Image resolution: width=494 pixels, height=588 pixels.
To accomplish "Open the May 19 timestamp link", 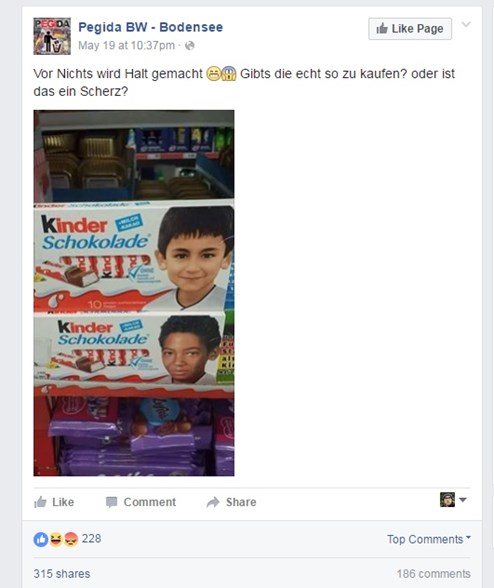I will pos(126,45).
